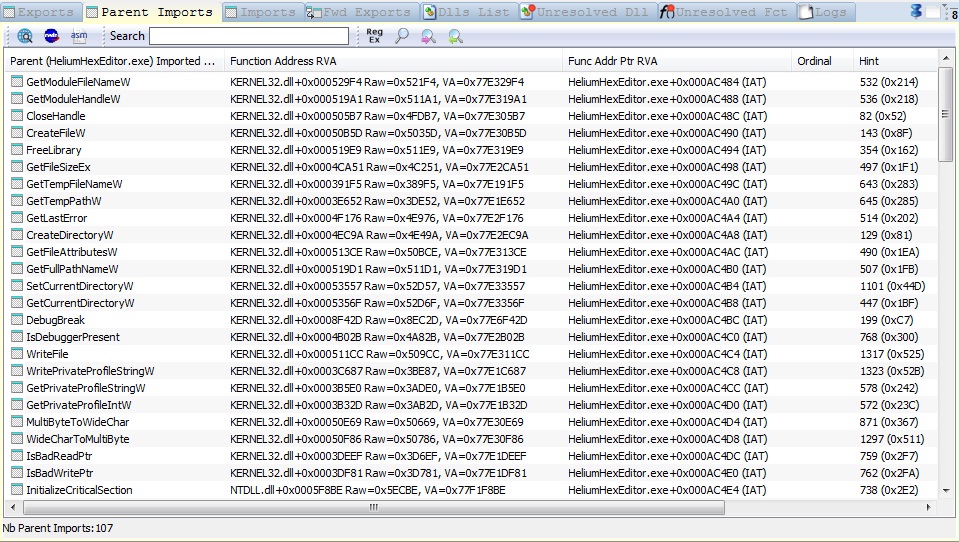
Task: Click the KERNEL32.dll+0x0008F42D address cell
Action: [378, 320]
